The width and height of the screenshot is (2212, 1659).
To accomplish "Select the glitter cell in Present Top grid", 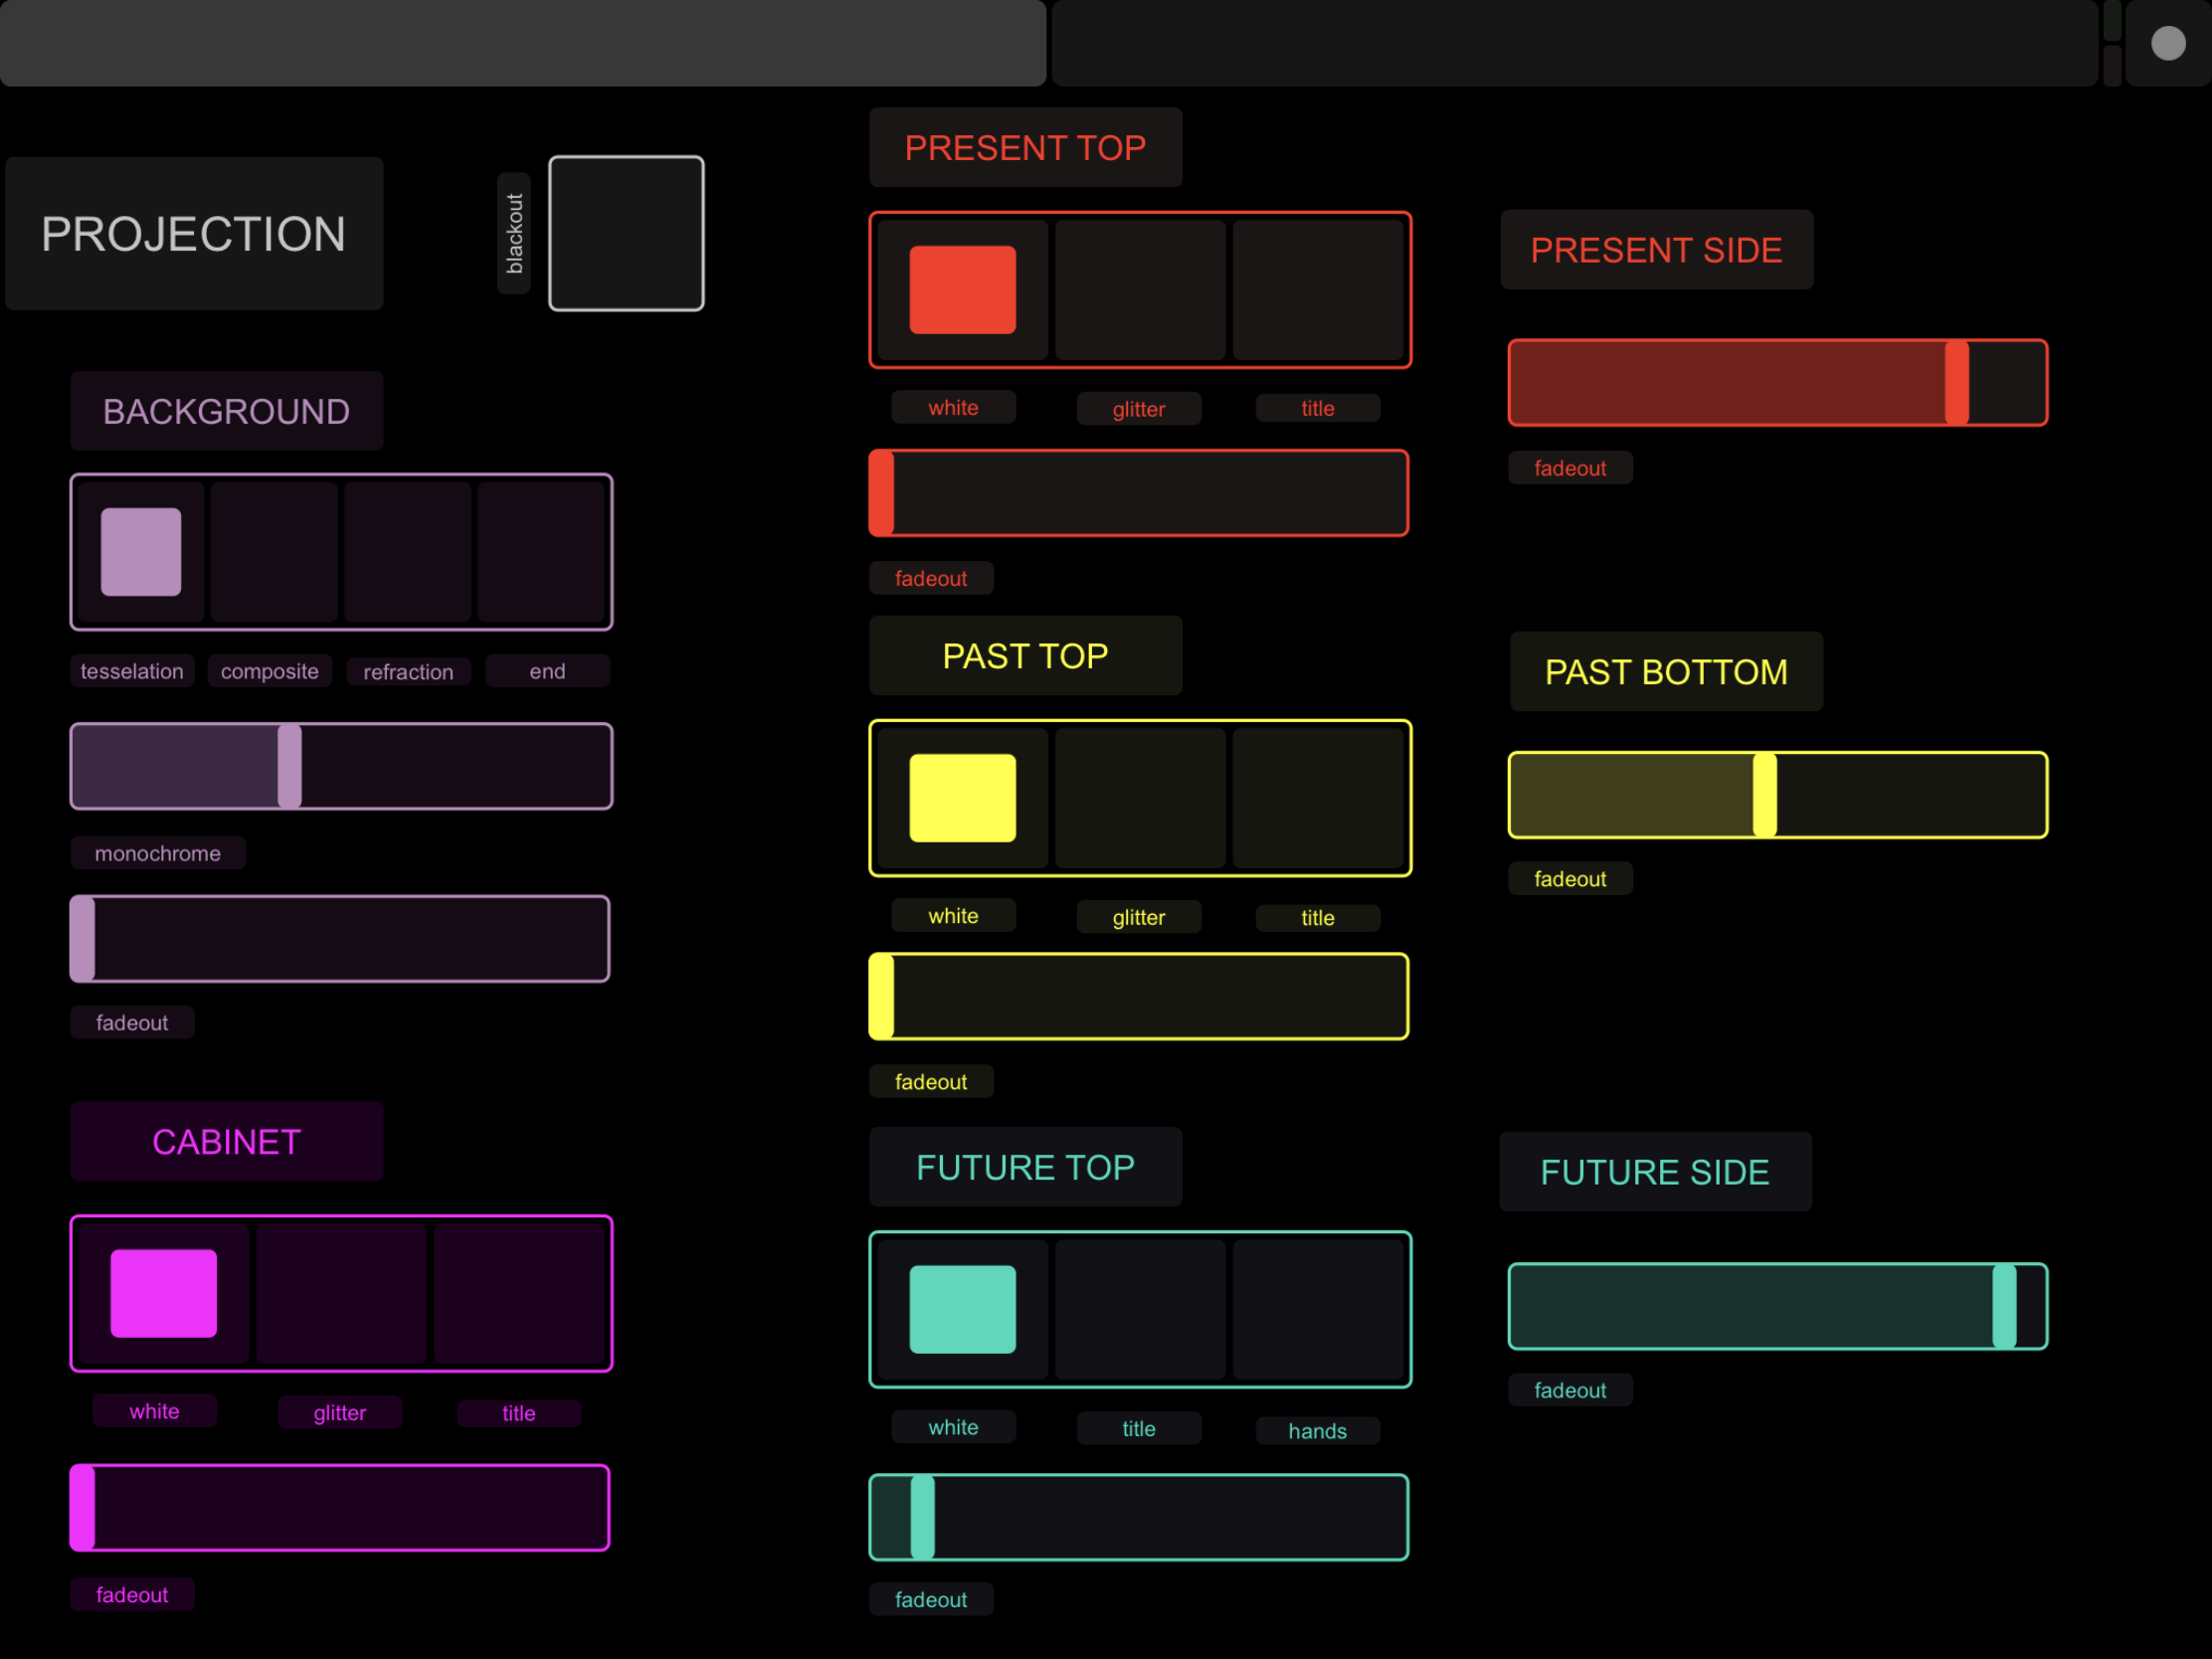I will pos(1140,290).
